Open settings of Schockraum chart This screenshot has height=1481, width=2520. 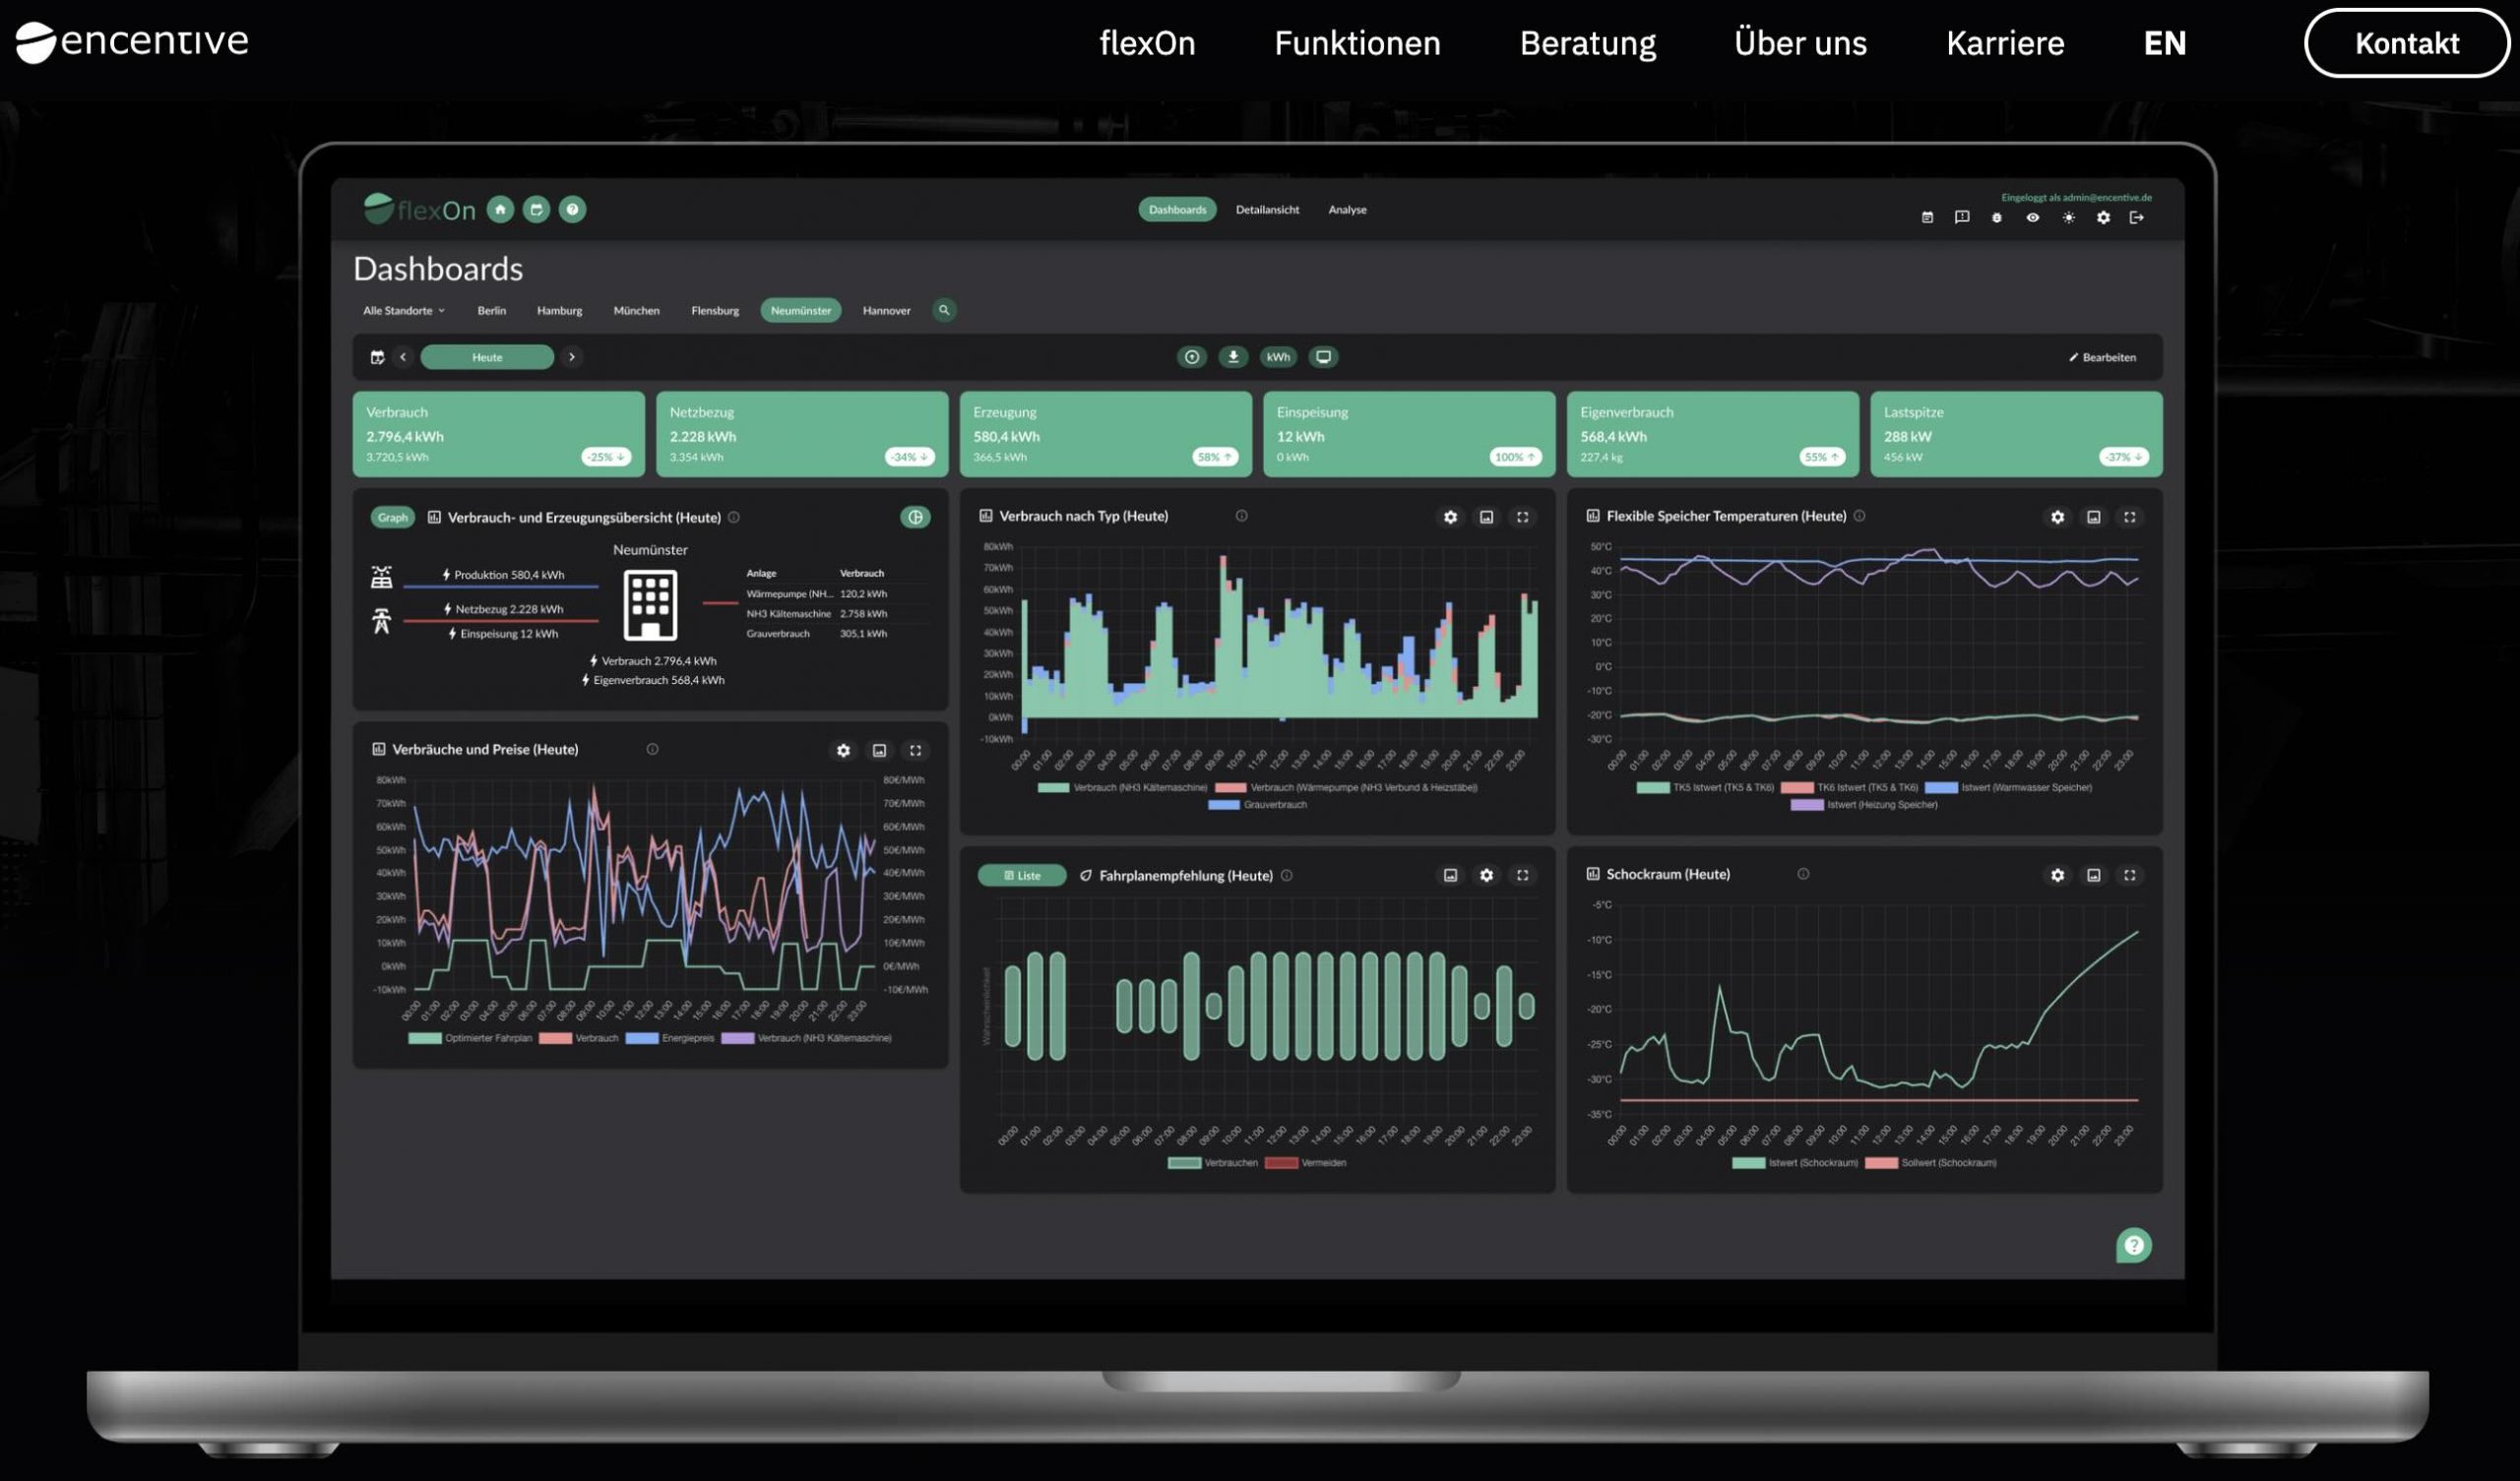2057,875
